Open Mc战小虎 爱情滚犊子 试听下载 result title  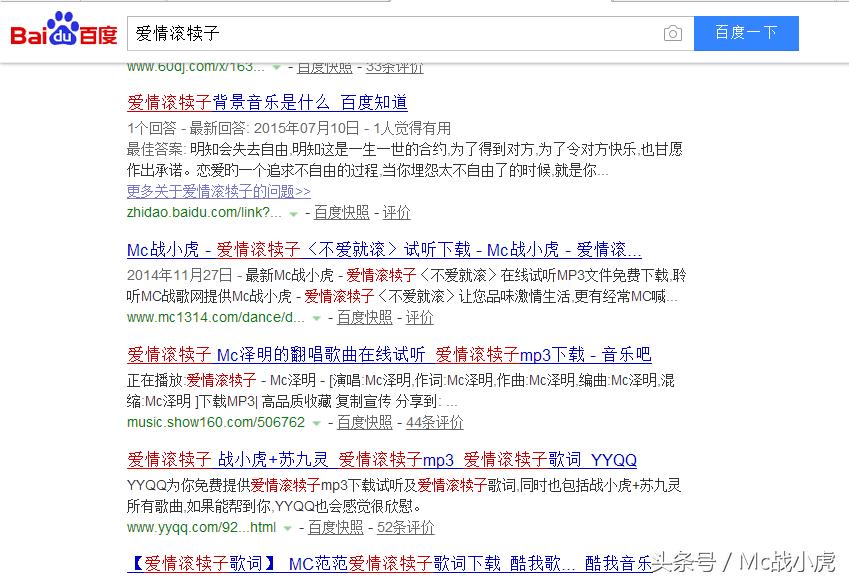coord(384,249)
